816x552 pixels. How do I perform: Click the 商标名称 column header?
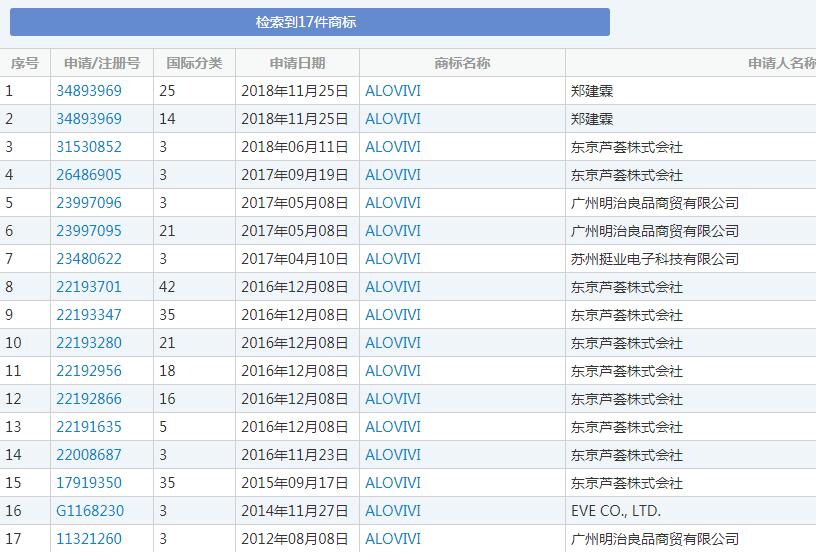tap(462, 63)
